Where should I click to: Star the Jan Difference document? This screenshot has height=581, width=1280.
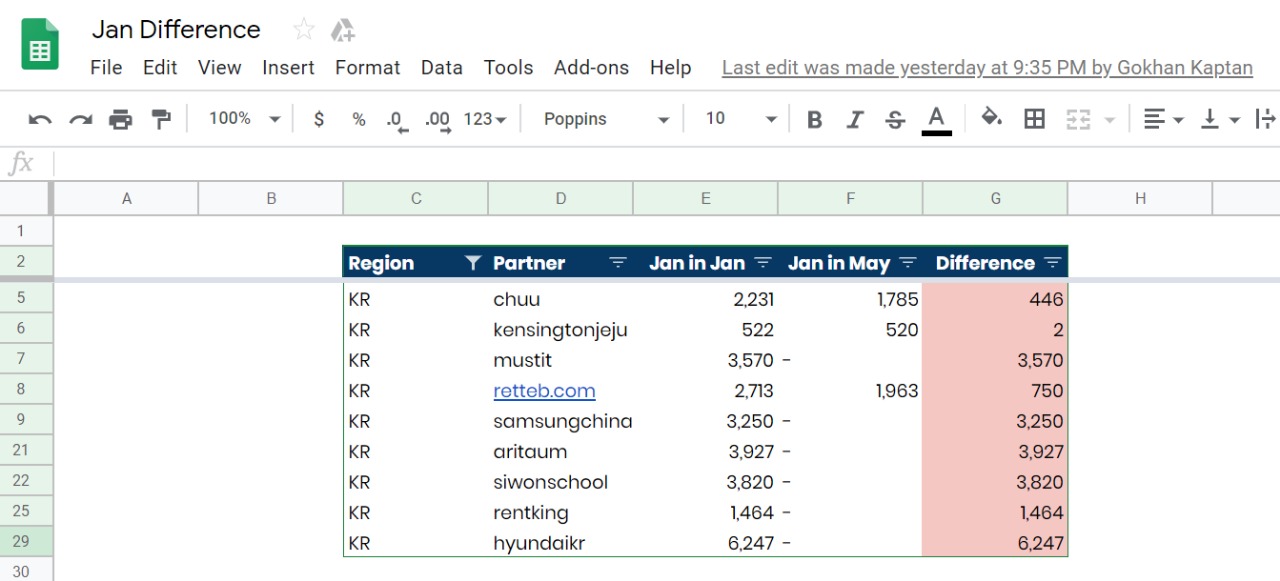(304, 30)
